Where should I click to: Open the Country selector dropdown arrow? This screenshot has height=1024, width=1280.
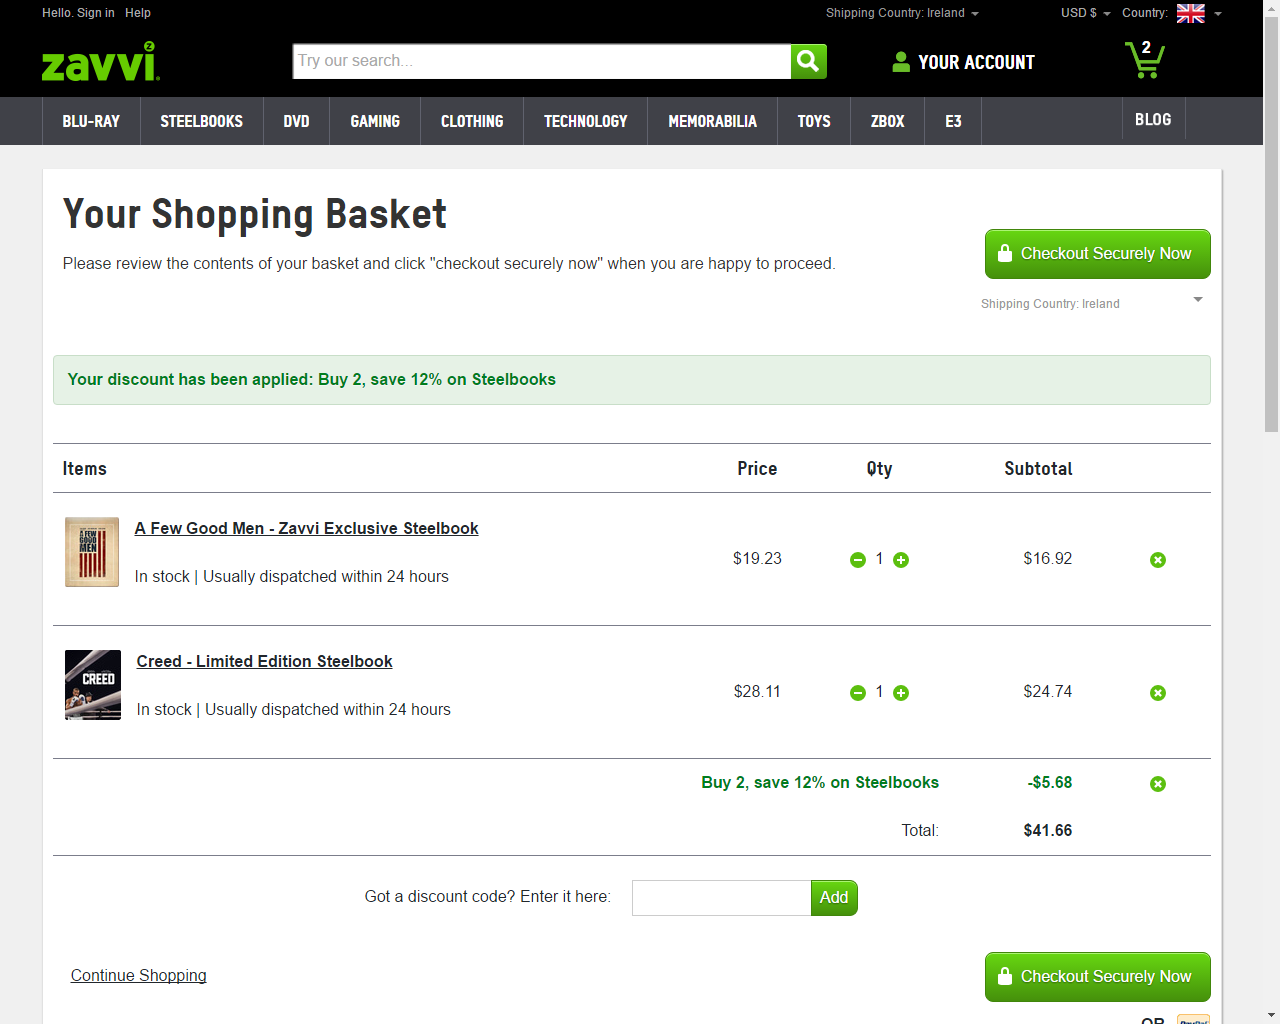coord(1218,14)
